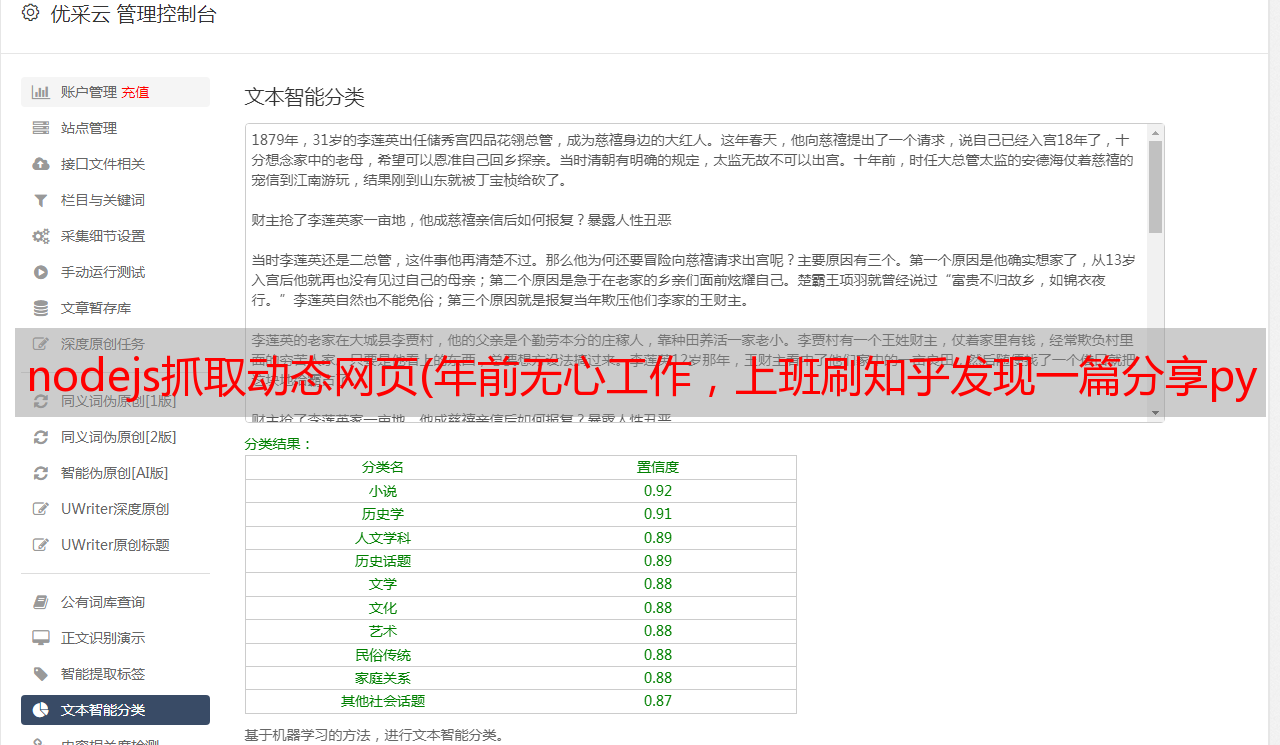The image size is (1280, 745).
Task: Click the server icon for 站点管理
Action: (41, 128)
